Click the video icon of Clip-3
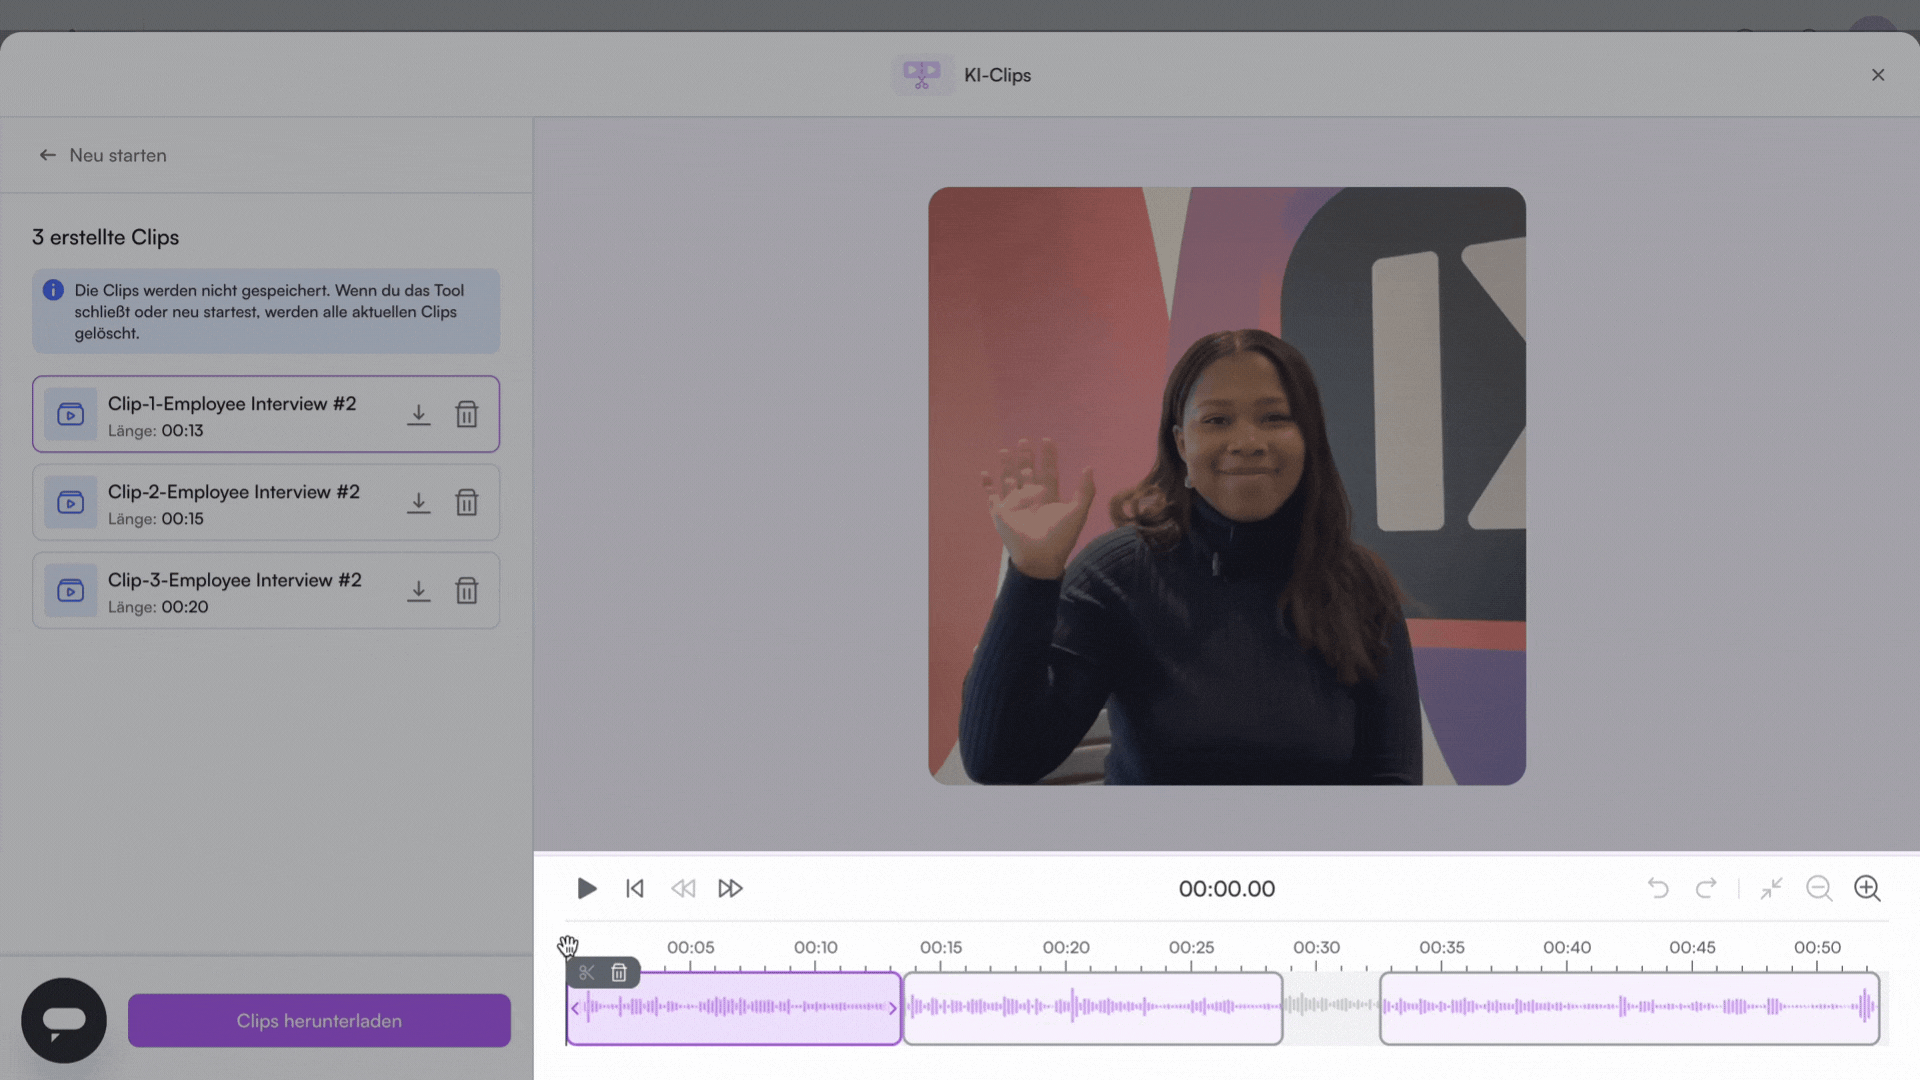This screenshot has height=1080, width=1920. pos(70,590)
